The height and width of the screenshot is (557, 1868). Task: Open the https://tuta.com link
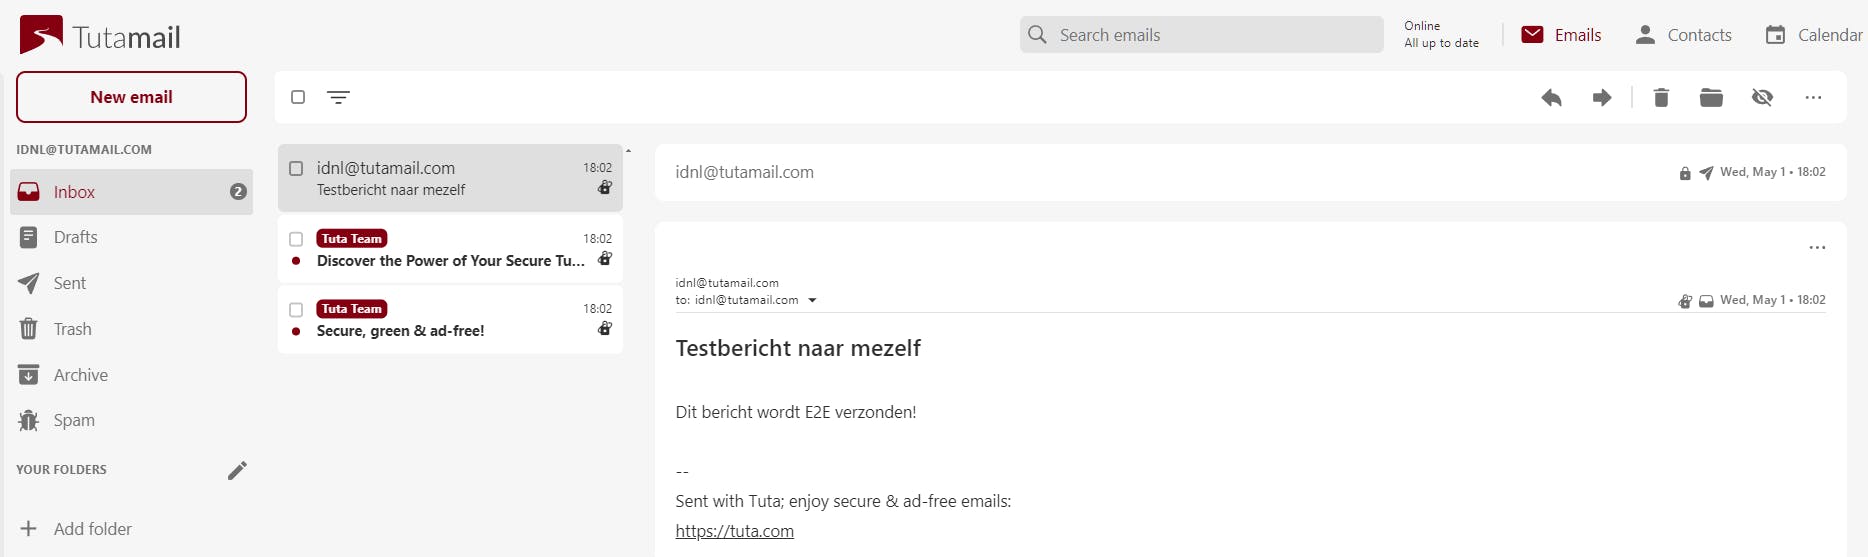[734, 531]
